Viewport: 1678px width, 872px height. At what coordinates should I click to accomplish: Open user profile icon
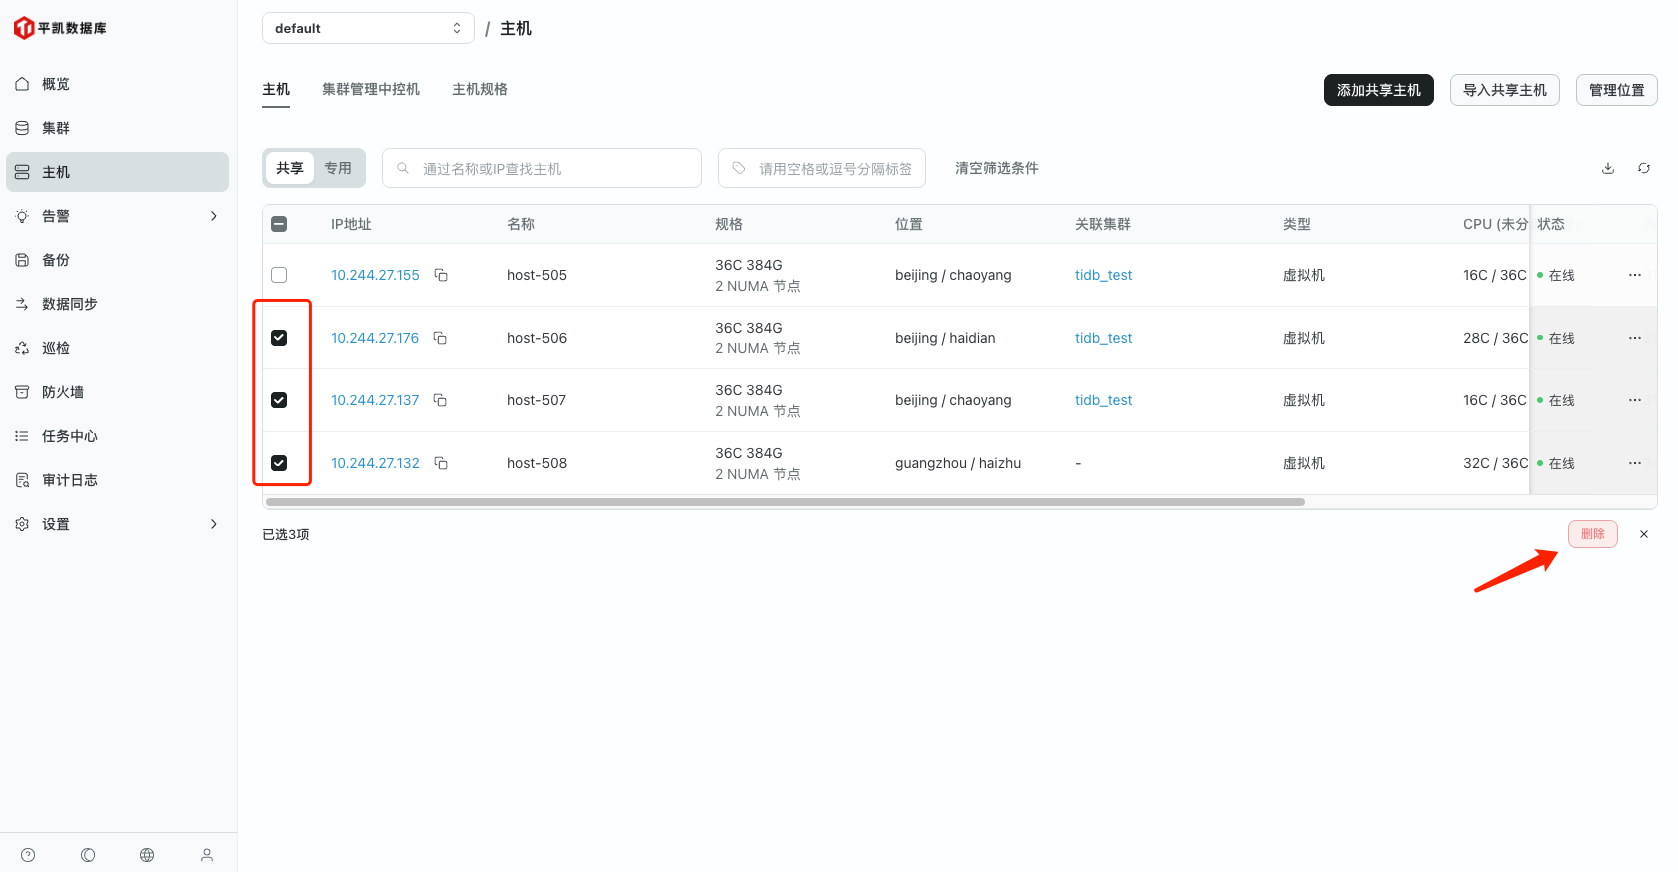tap(207, 855)
